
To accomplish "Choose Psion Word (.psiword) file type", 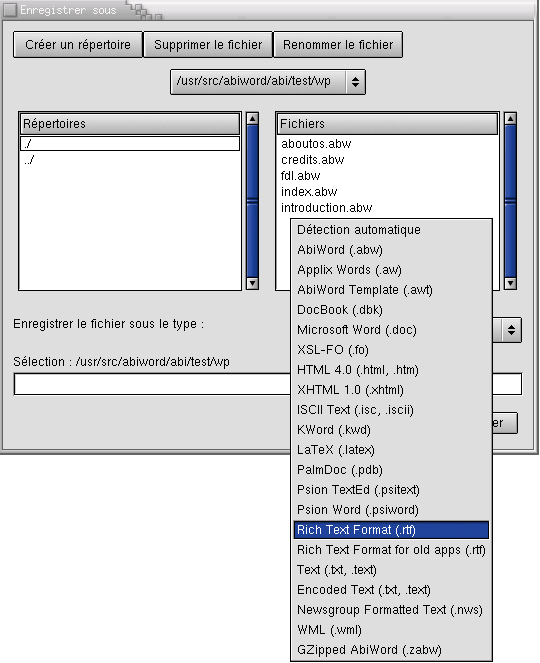I will click(x=391, y=510).
